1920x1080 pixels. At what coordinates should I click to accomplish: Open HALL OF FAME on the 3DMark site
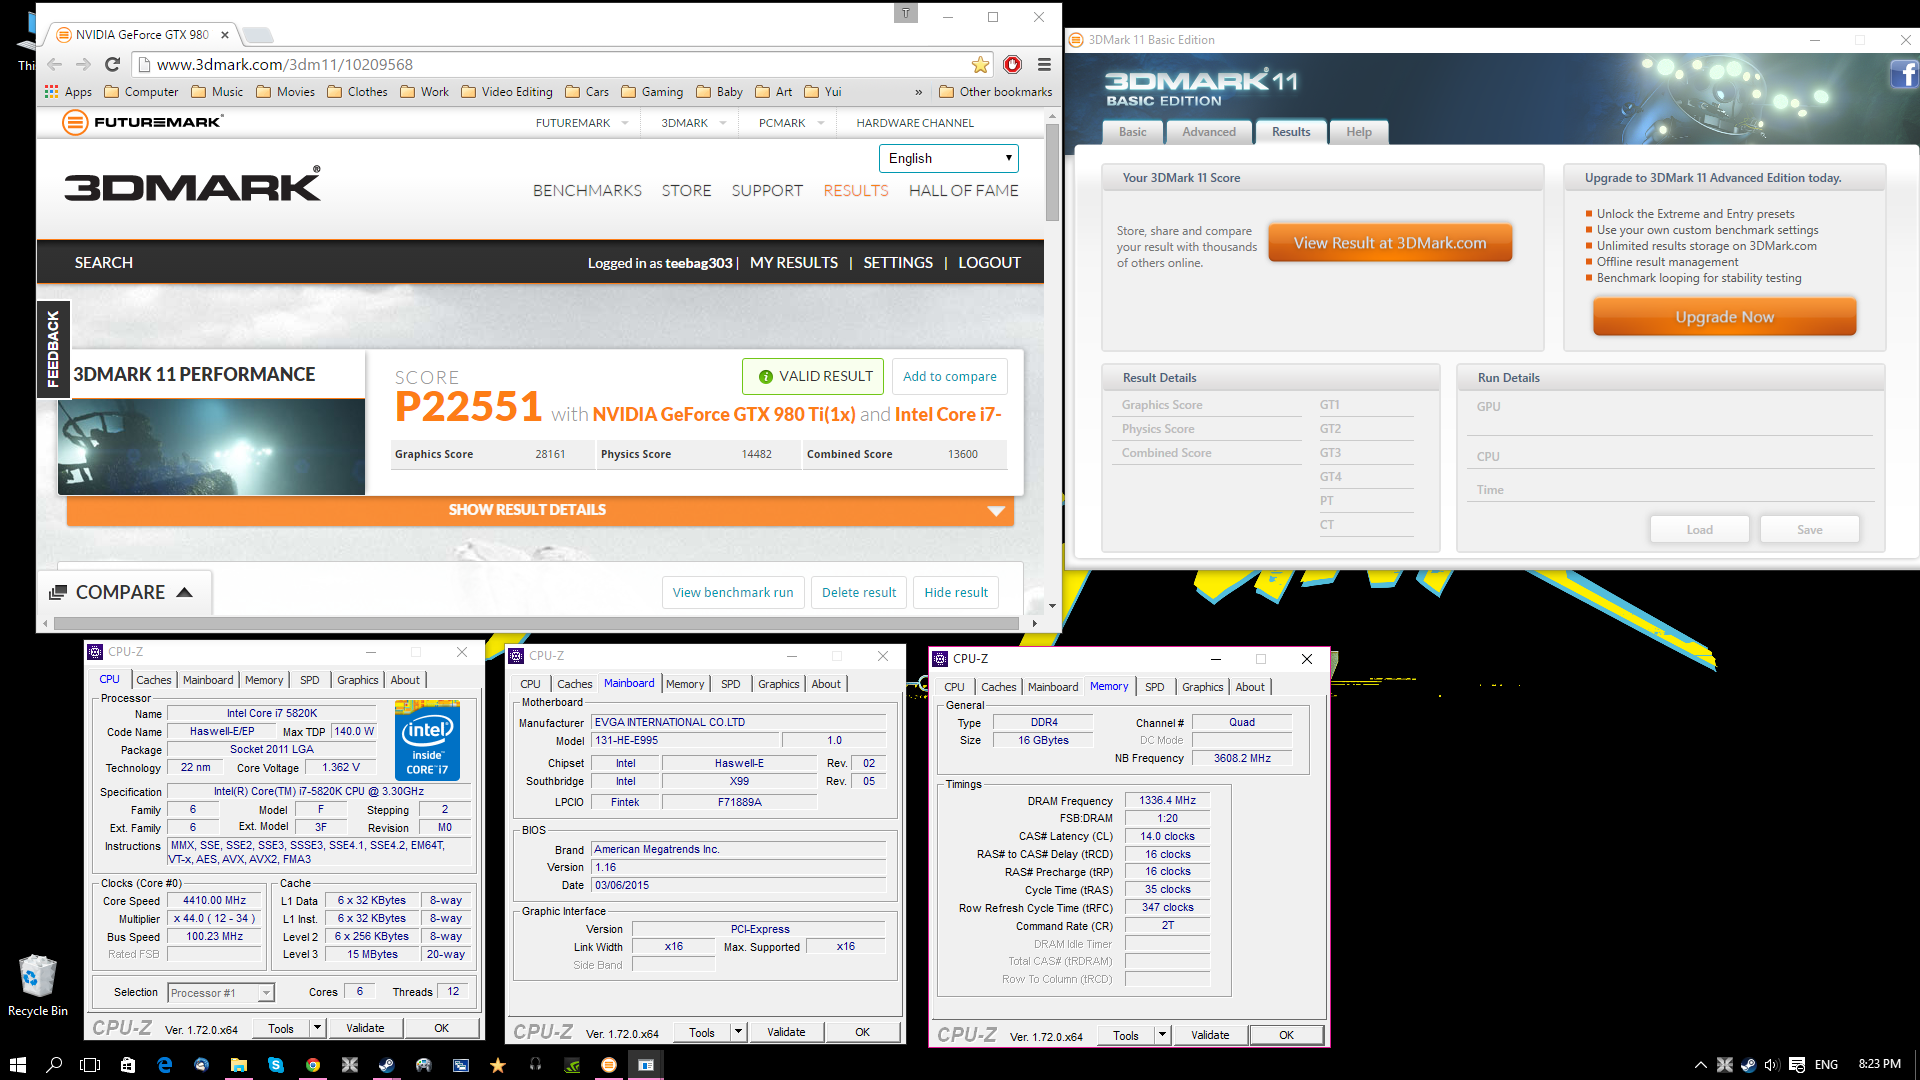click(963, 190)
